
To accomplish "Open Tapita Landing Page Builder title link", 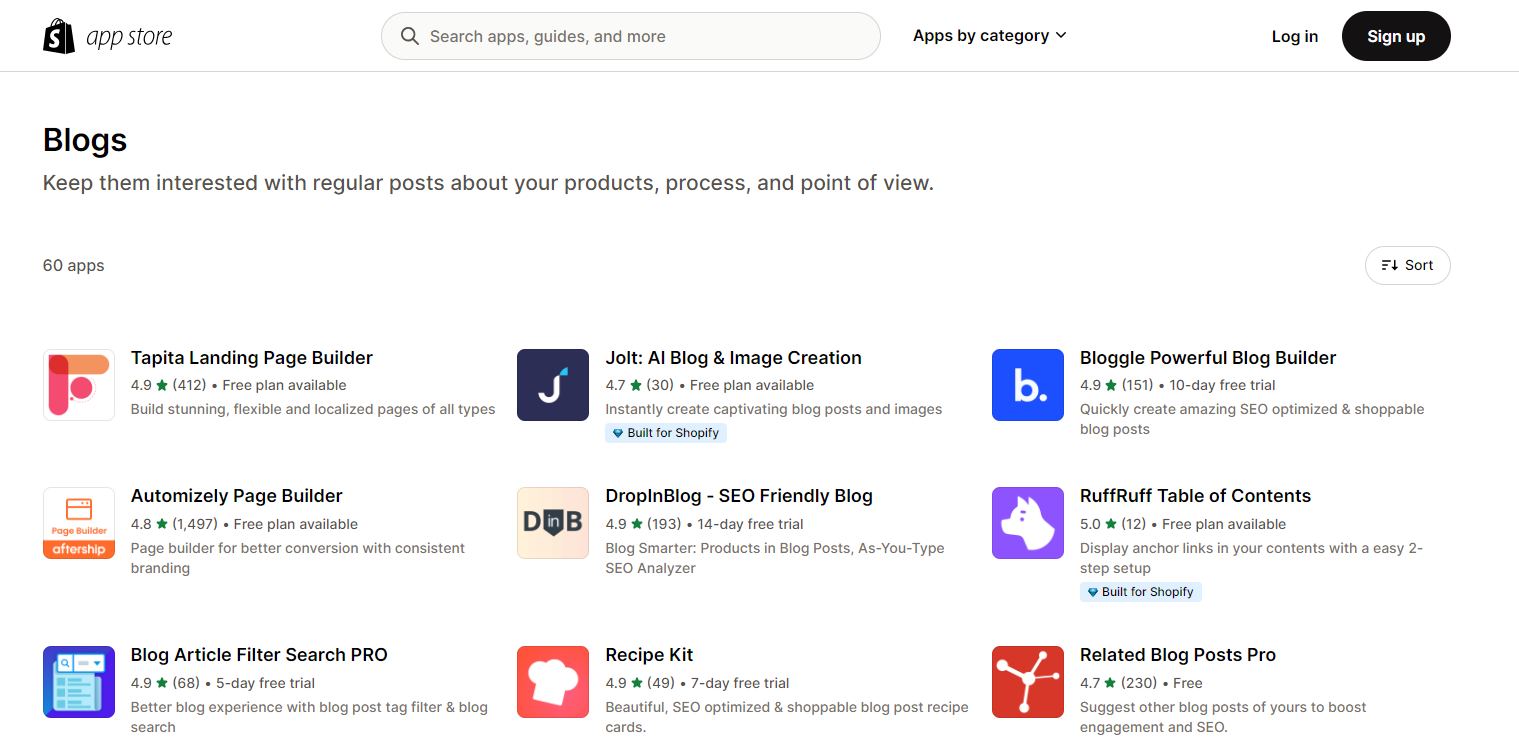I will pyautogui.click(x=252, y=358).
